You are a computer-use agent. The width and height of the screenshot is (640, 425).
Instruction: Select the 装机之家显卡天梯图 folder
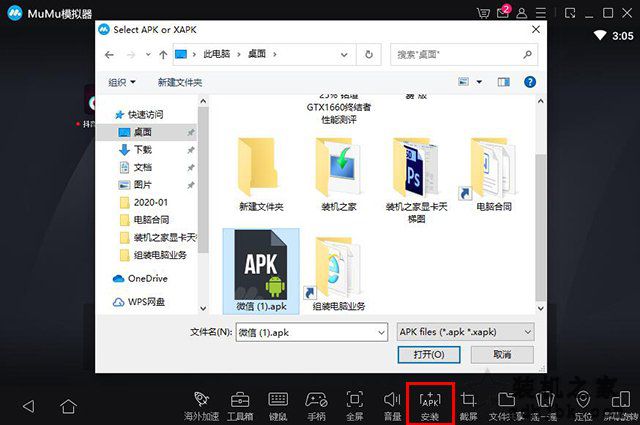pos(416,180)
